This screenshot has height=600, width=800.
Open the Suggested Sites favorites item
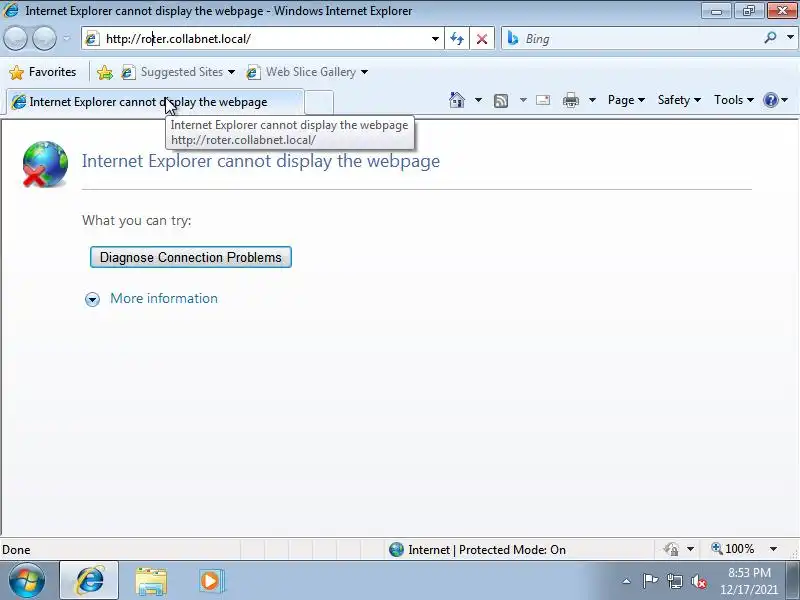point(178,72)
